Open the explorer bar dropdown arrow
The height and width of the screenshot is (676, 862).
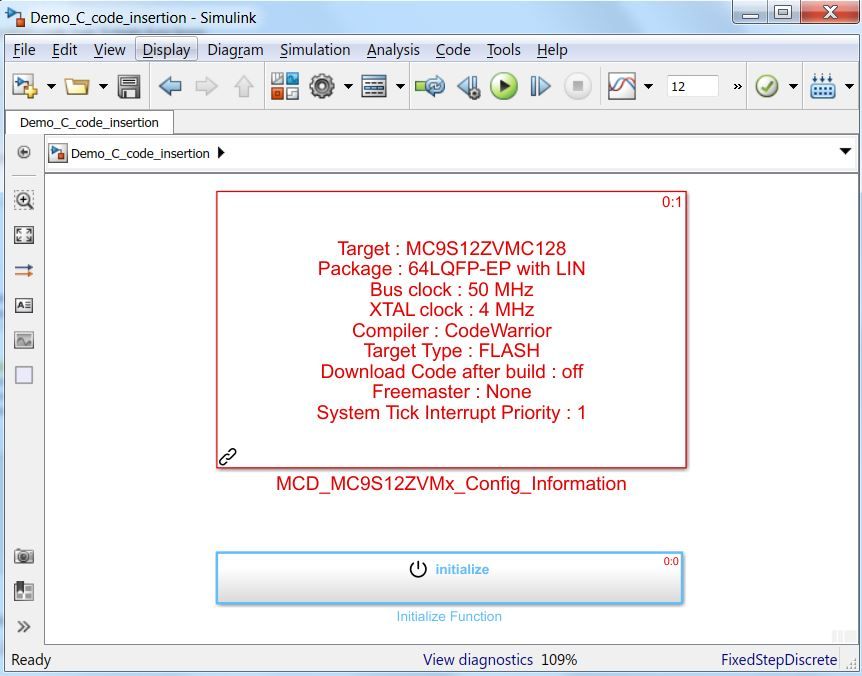point(846,152)
